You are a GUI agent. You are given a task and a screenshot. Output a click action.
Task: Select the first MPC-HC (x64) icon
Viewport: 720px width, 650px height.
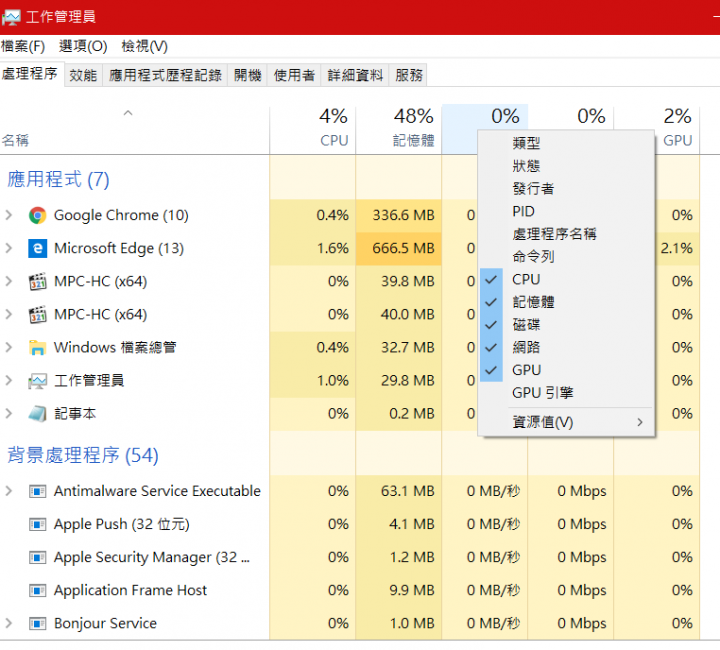click(x=37, y=281)
